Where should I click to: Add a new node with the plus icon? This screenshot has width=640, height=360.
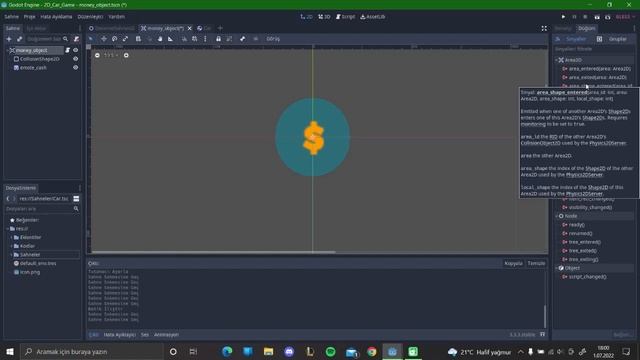[9, 39]
